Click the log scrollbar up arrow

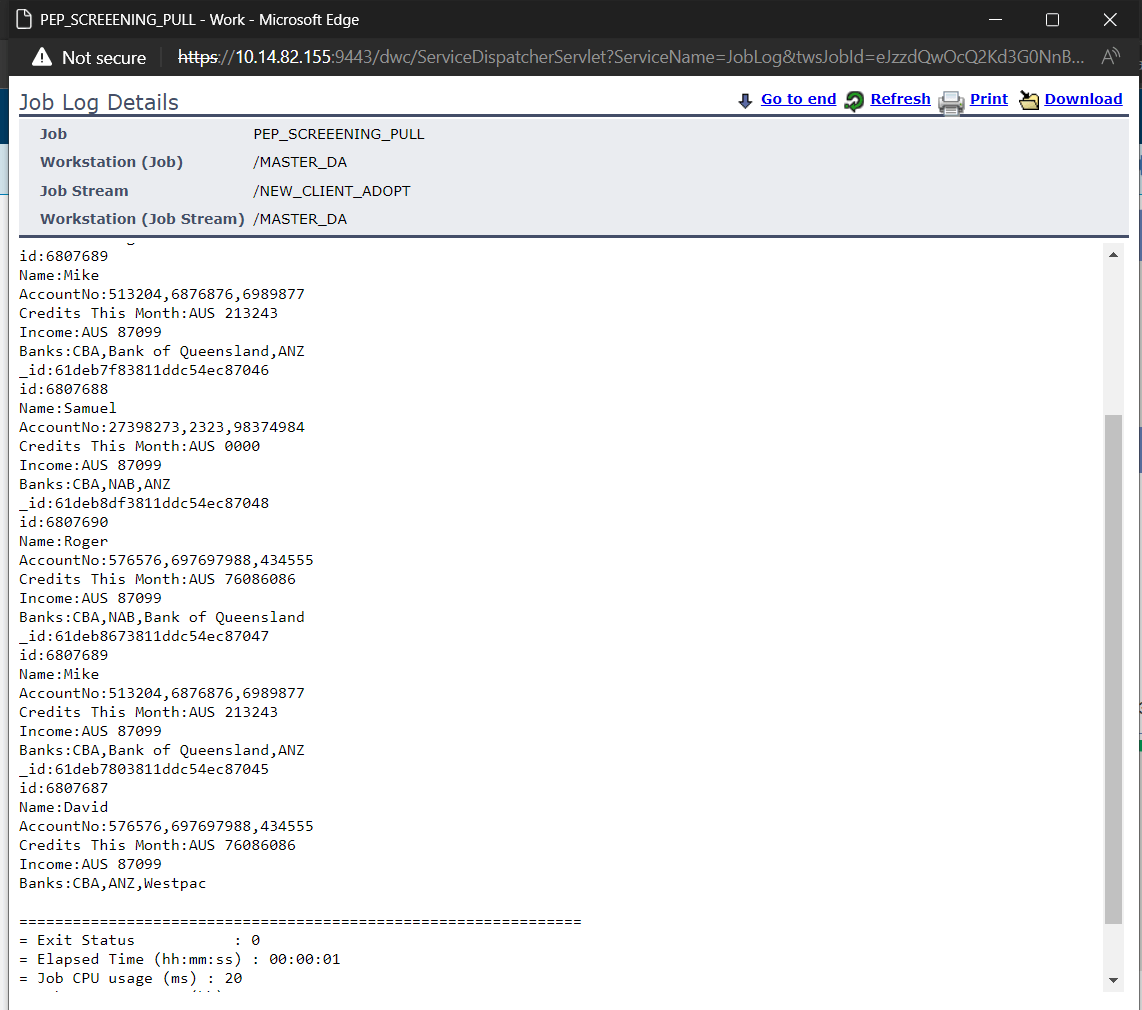[1113, 255]
